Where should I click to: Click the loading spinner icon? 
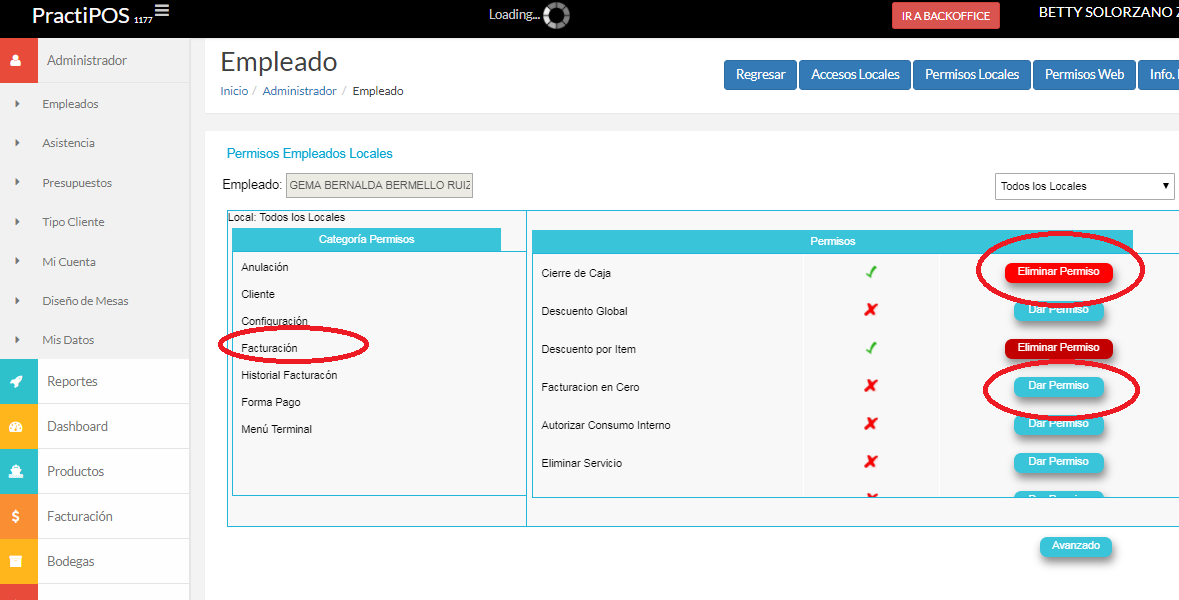point(556,14)
